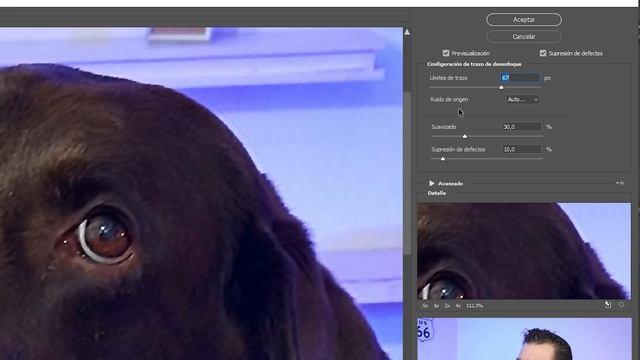This screenshot has width=640, height=360.
Task: Set detail loupe zoom to 2x
Action: (447, 306)
